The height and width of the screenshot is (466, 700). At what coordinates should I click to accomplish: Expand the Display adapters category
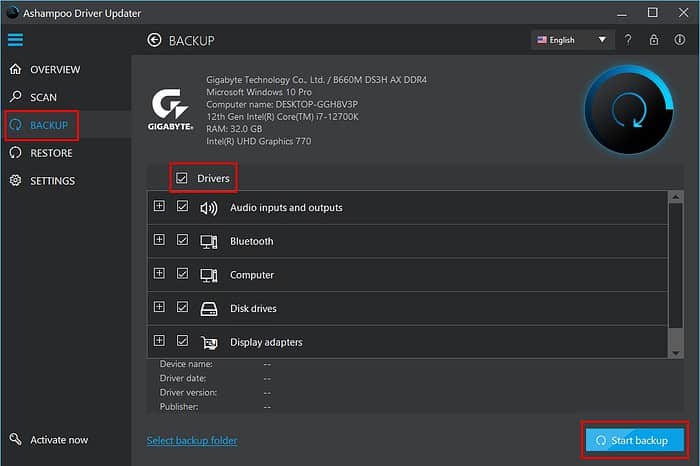159,340
